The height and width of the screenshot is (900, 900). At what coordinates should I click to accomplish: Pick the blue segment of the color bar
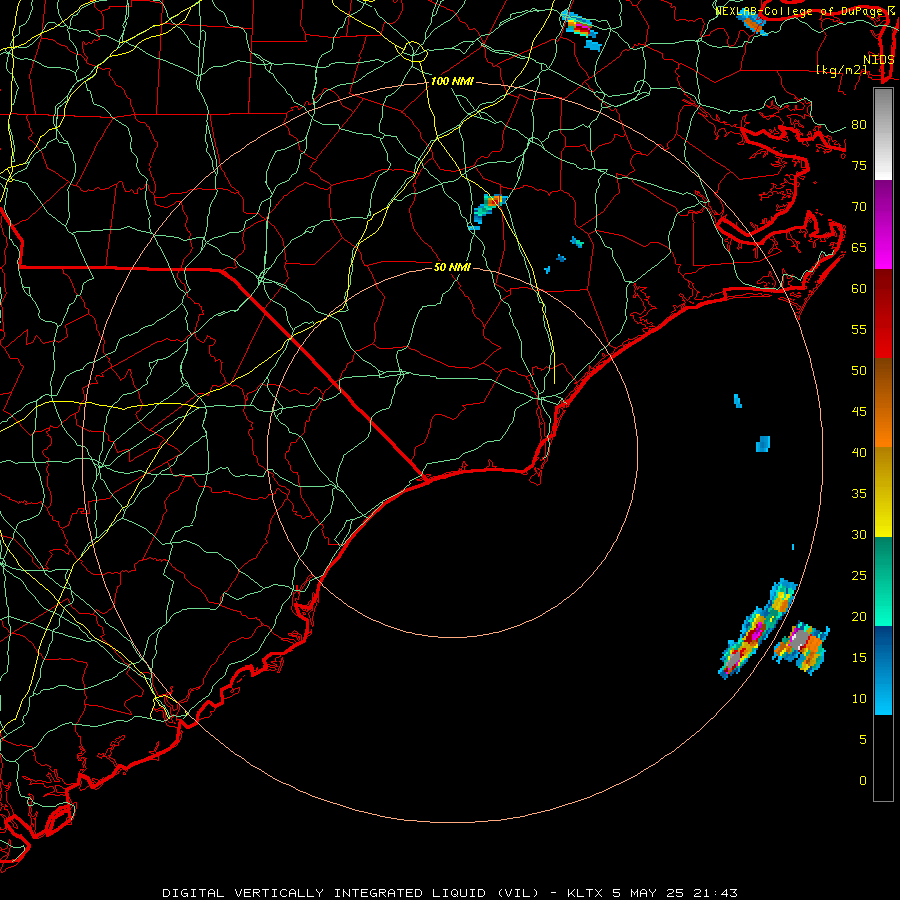[883, 670]
